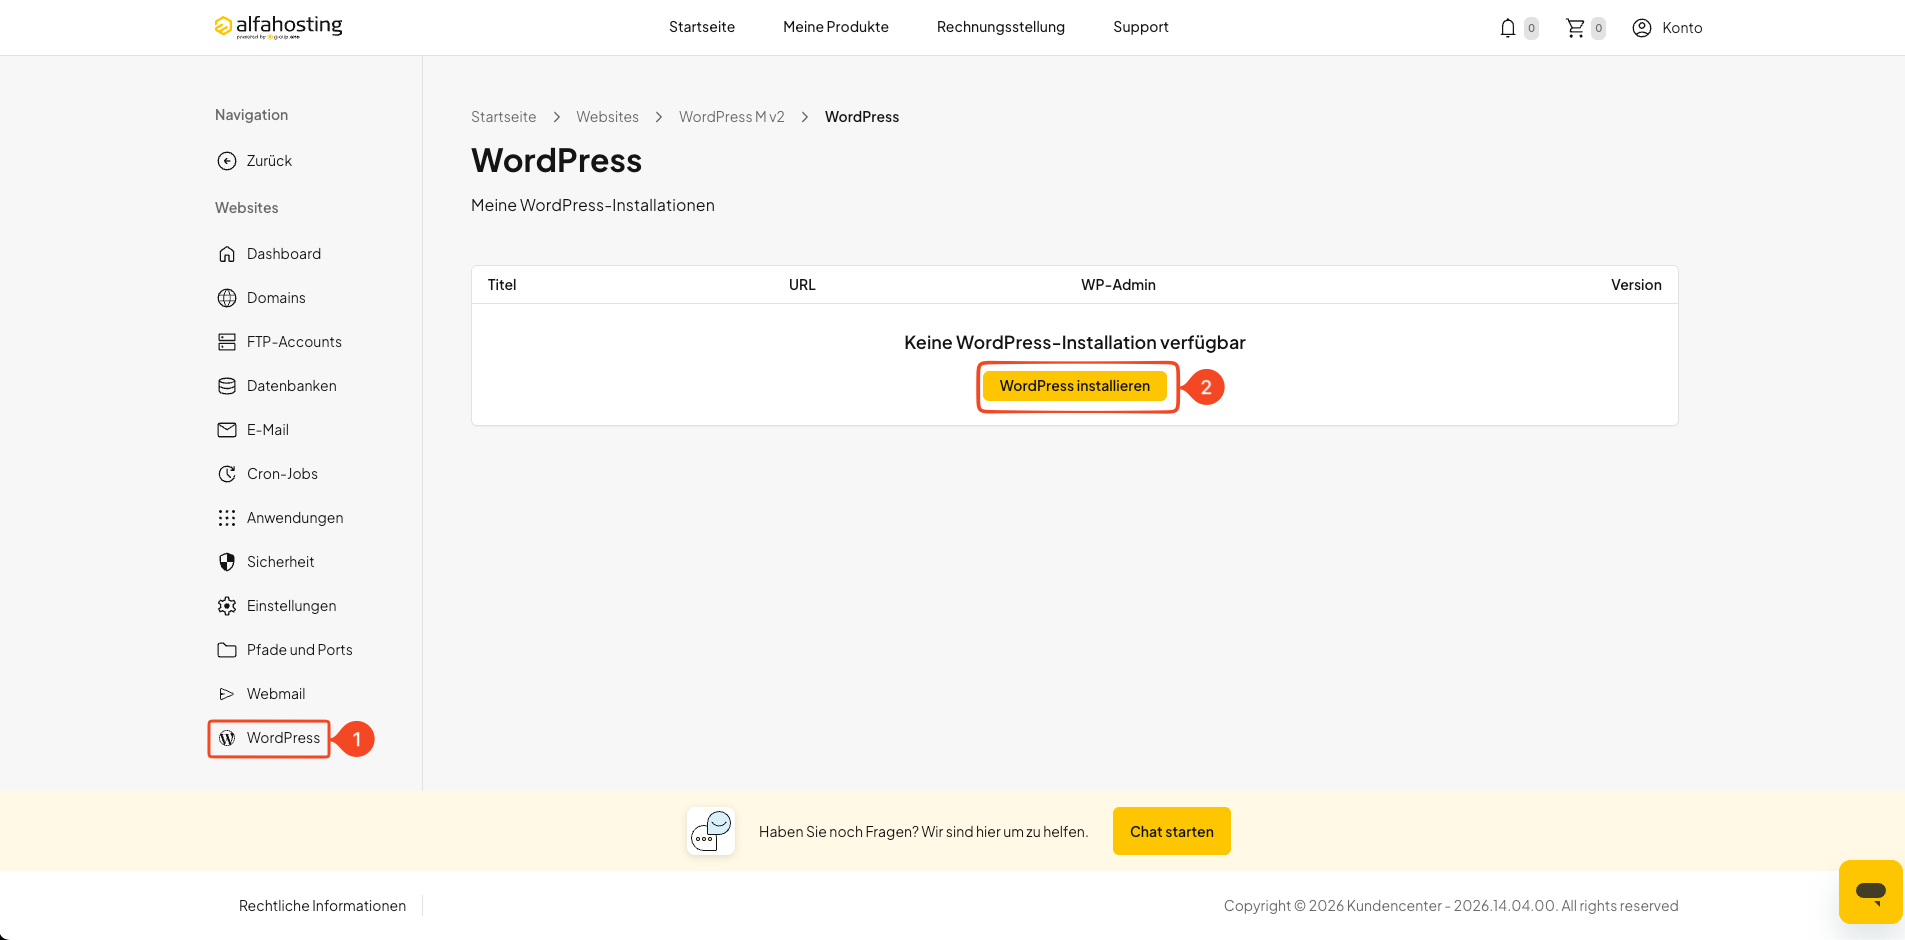Click the Einstellungen gear icon
1905x940 pixels.
pyautogui.click(x=227, y=606)
